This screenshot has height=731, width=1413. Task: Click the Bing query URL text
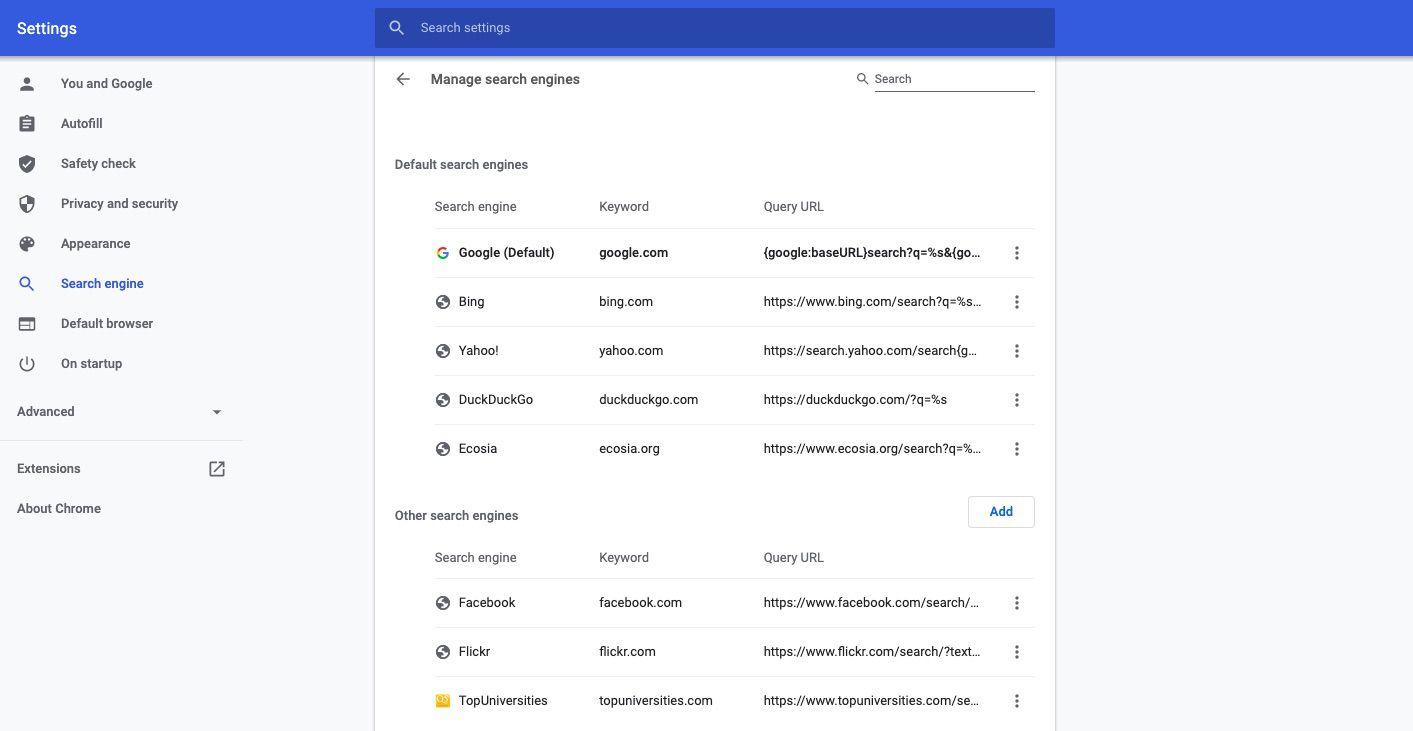click(x=872, y=302)
